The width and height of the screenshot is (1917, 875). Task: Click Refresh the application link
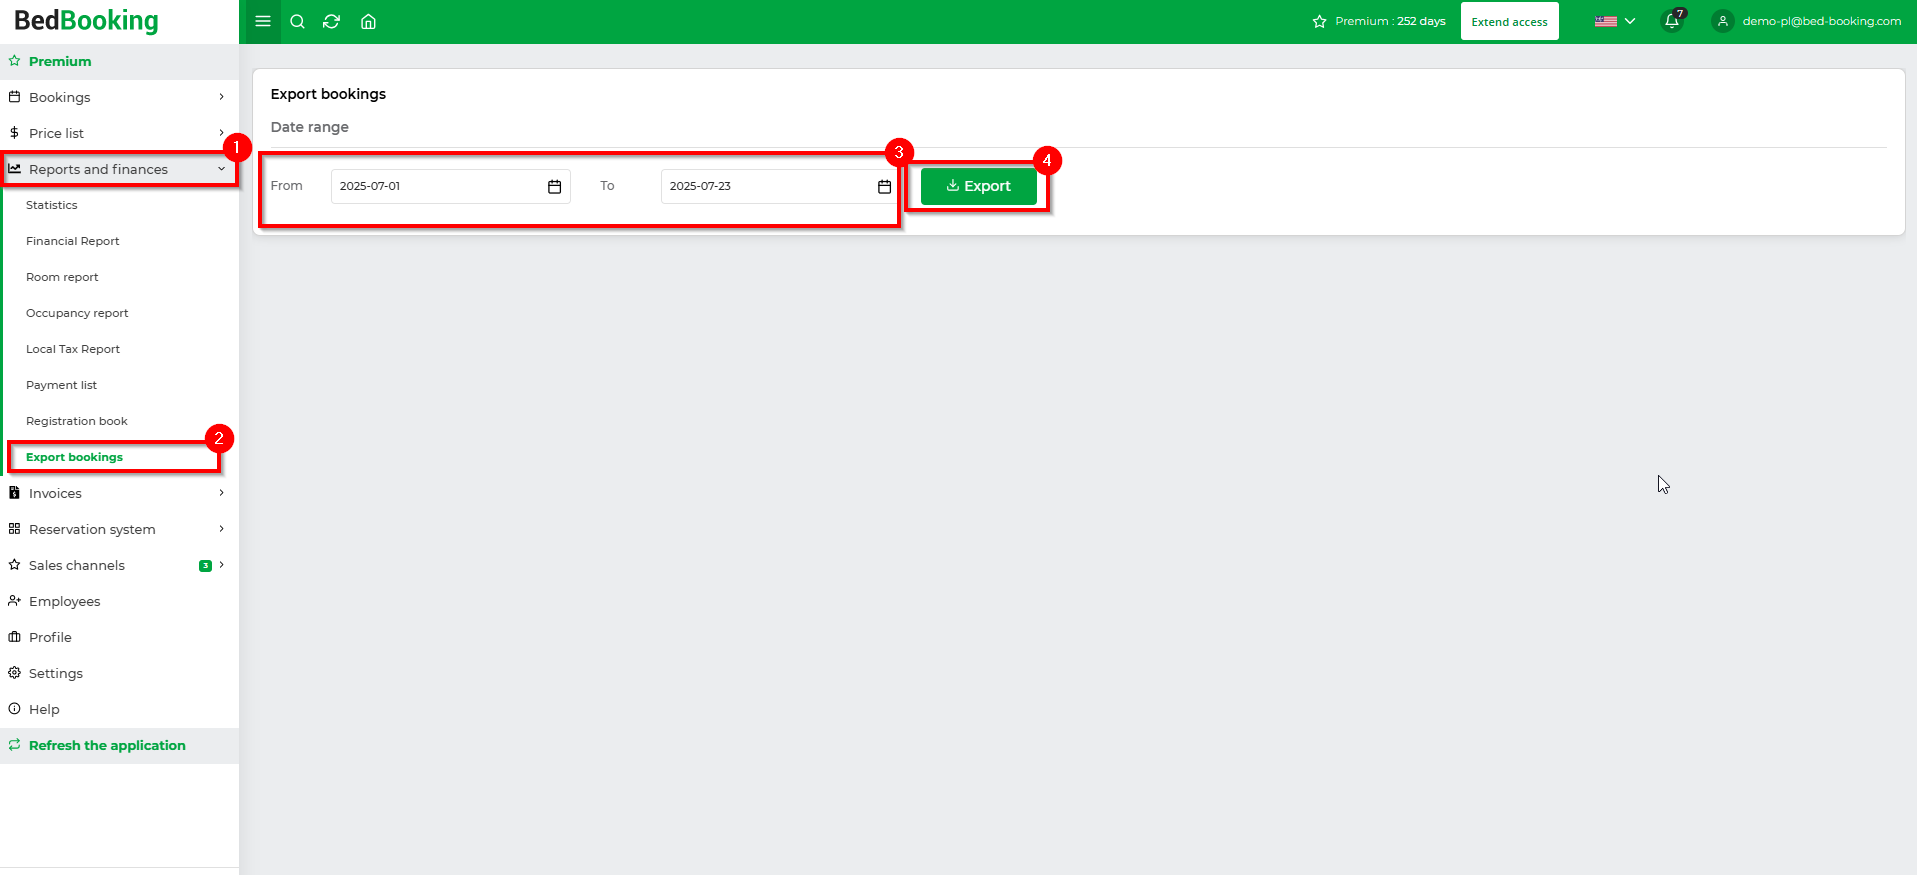pos(107,745)
